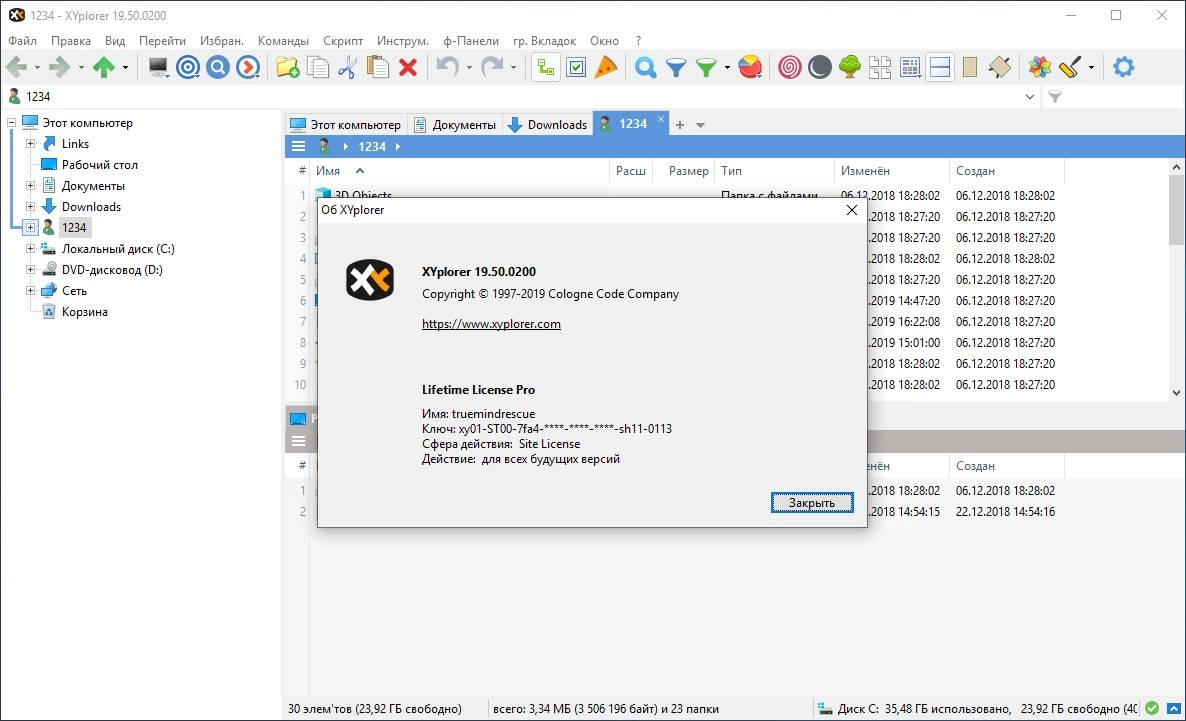Image resolution: width=1186 pixels, height=721 pixels.
Task: Open the Drives monitor icon
Action: (x=158, y=67)
